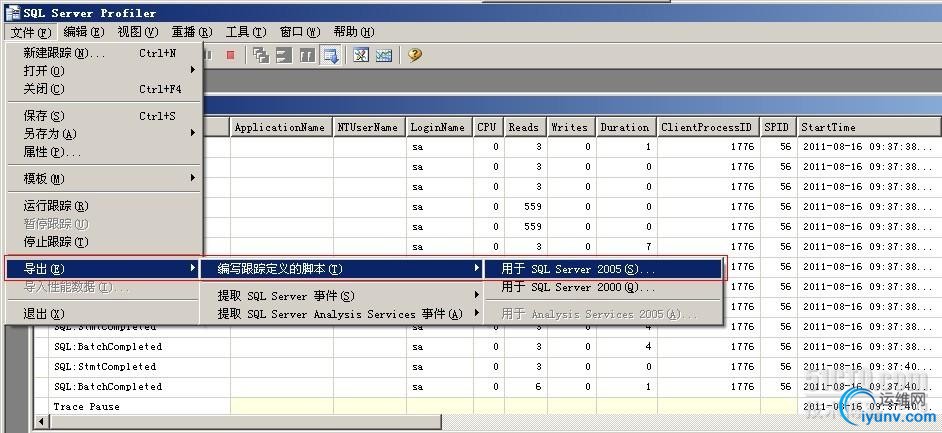Expand 提取 SQL Server Analysis Services 事件(A) submenu
942x433 pixels.
(342, 314)
